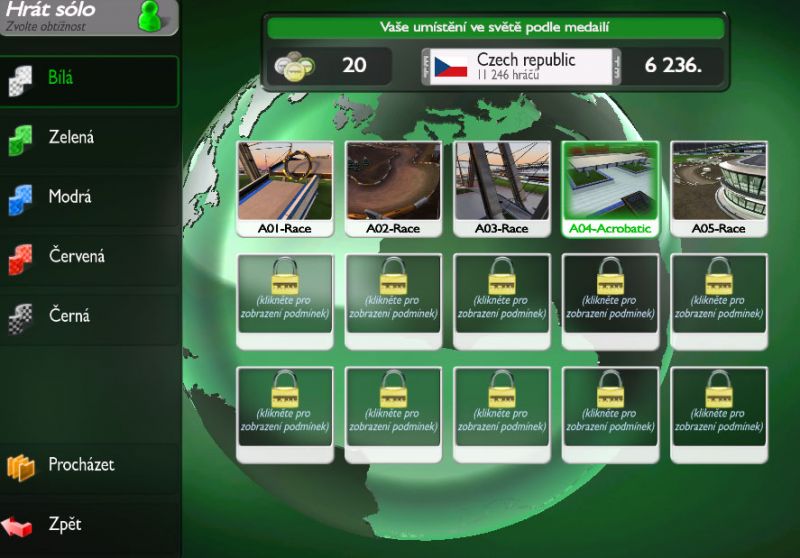Viewport: 800px width, 558px height.
Task: Choose the Bílá difficulty label
Action: point(61,78)
